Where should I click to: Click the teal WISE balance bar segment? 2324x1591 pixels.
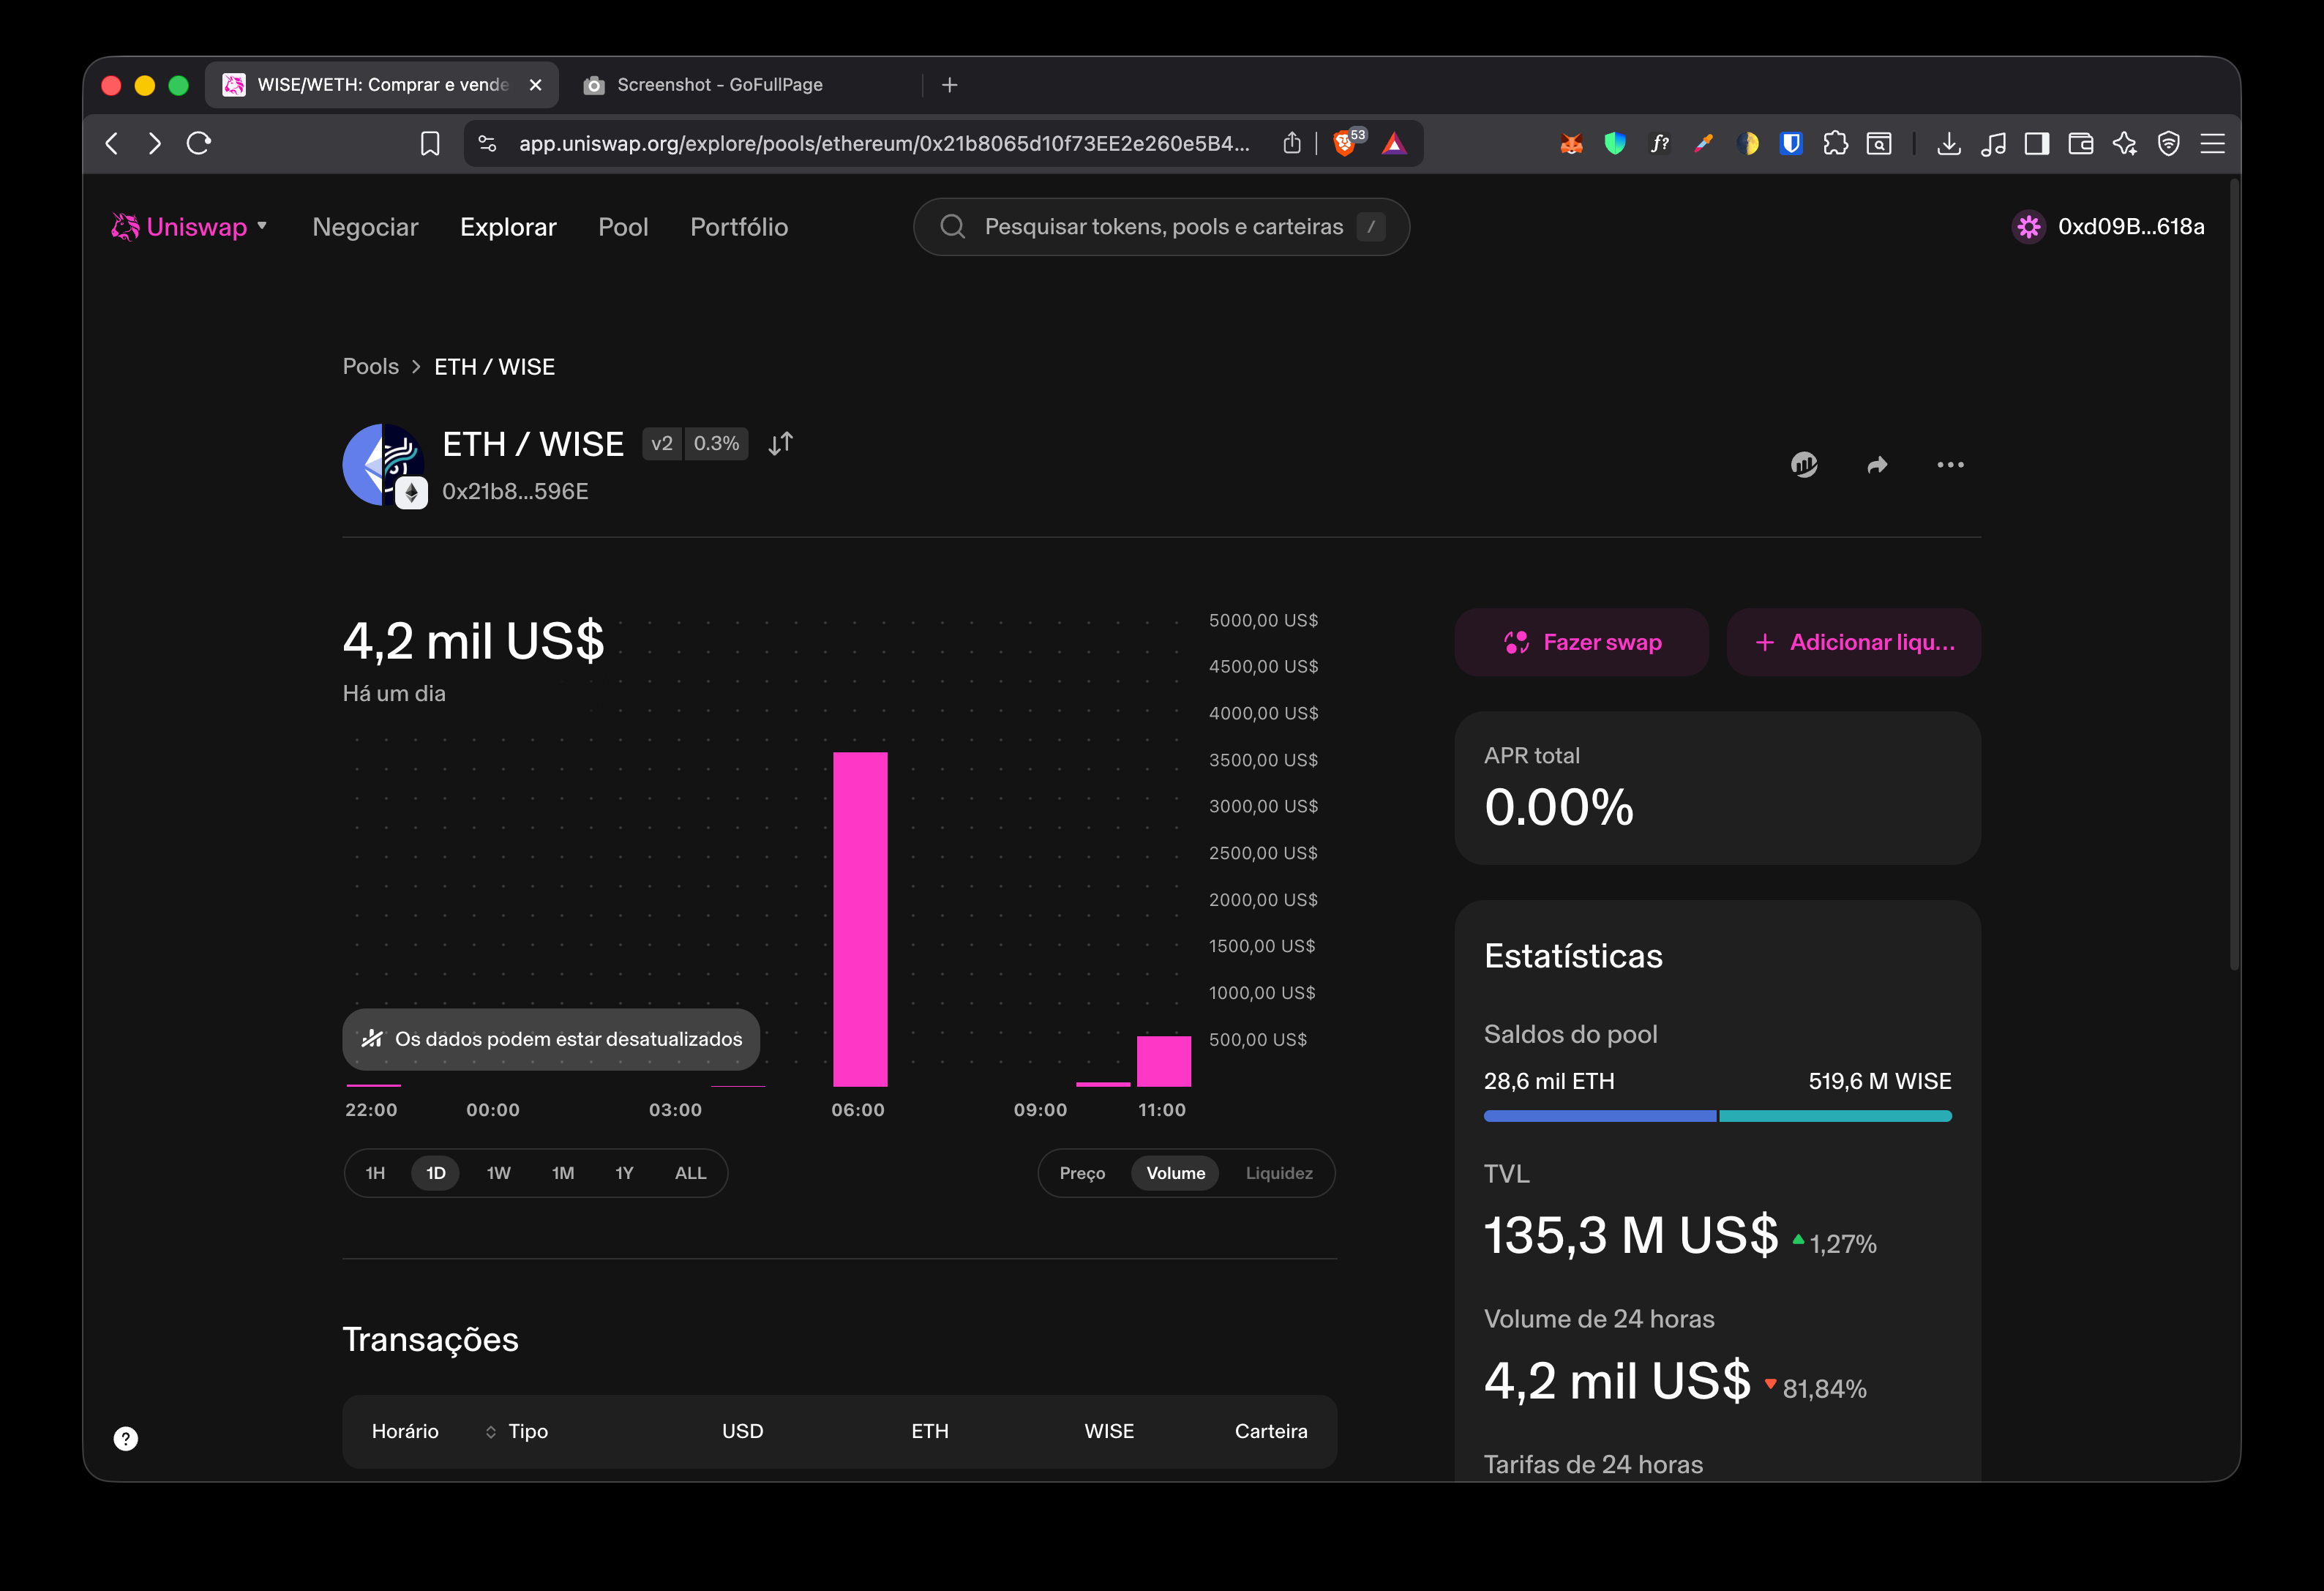coord(1836,1116)
